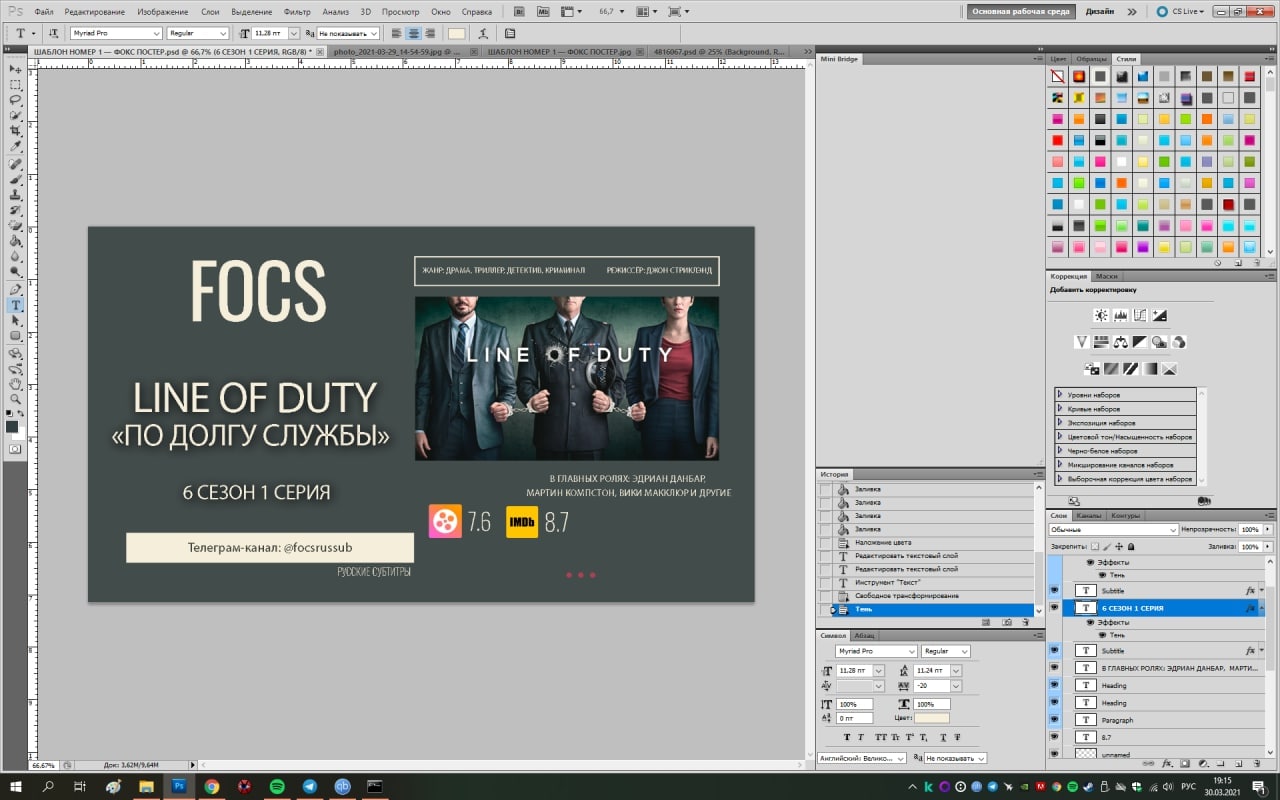This screenshot has width=1280, height=800.
Task: Select the Clone Stamp tool
Action: tap(16, 195)
